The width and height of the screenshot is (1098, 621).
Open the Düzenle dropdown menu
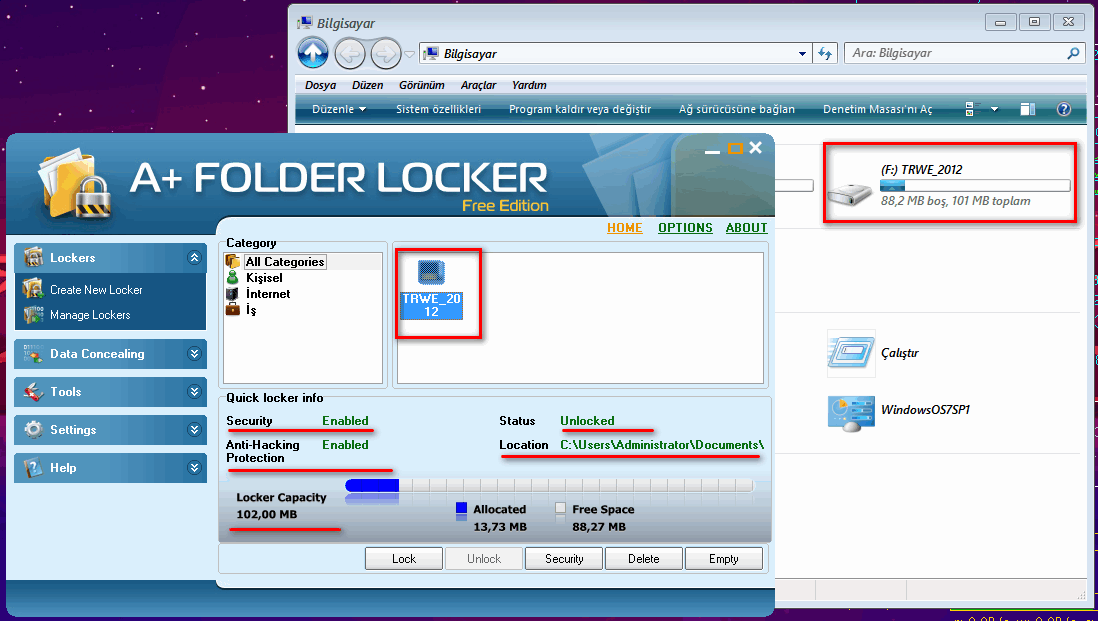point(340,109)
